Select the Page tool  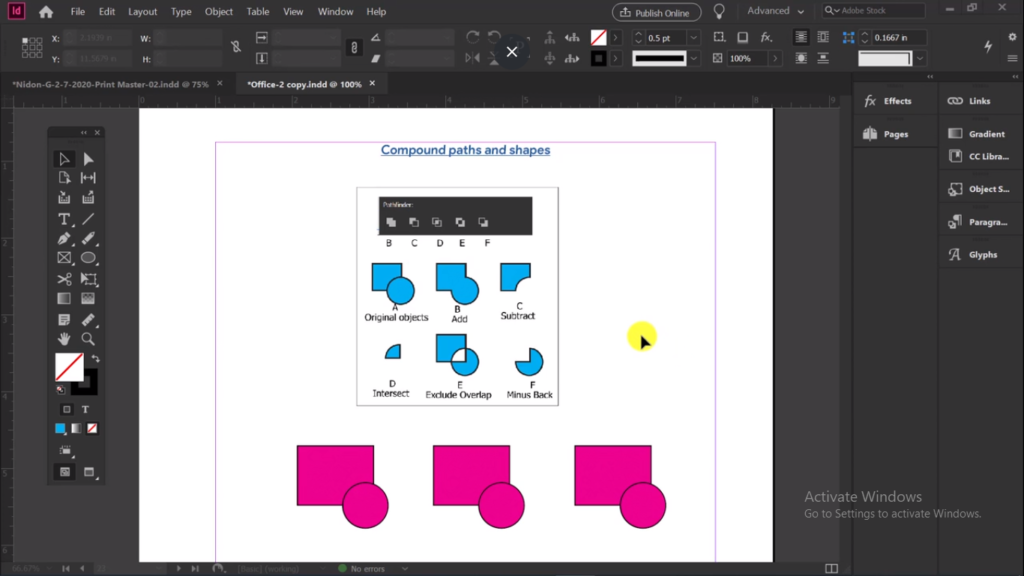(64, 178)
